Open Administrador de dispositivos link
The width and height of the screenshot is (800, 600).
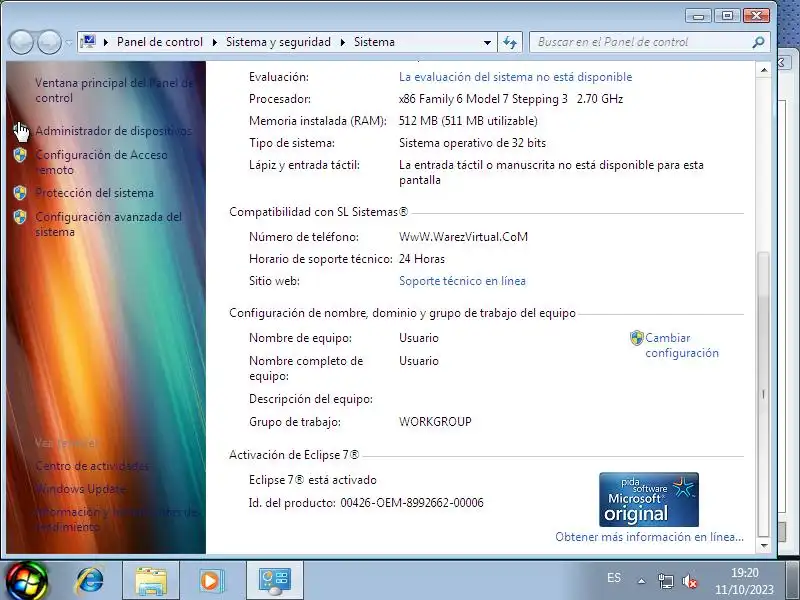coord(113,131)
